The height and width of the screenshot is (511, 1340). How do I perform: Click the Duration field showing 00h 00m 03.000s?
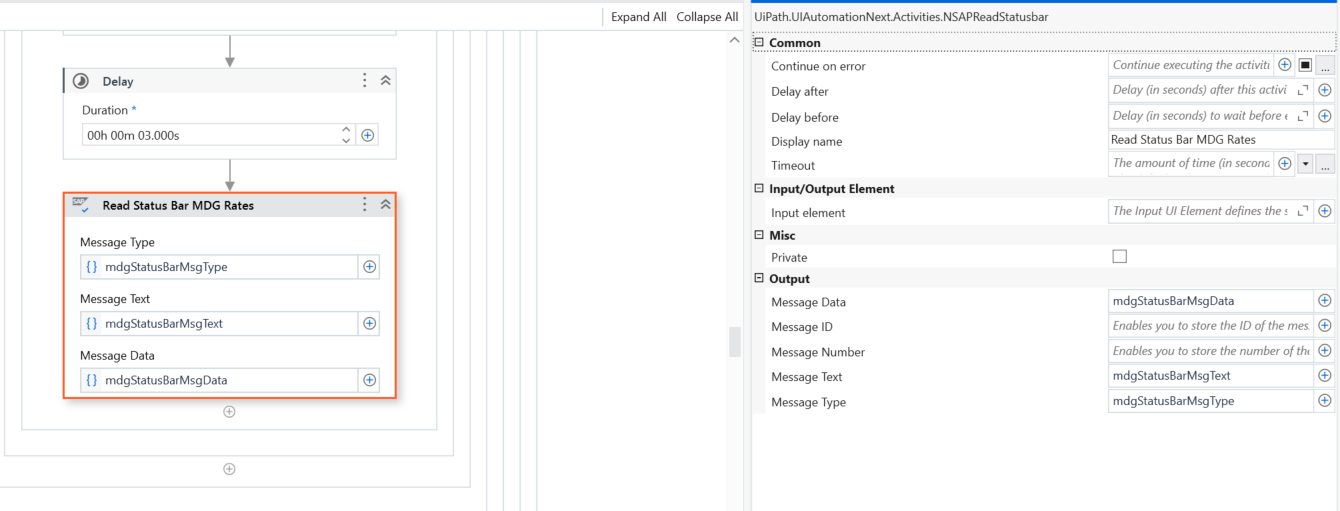pyautogui.click(x=209, y=134)
